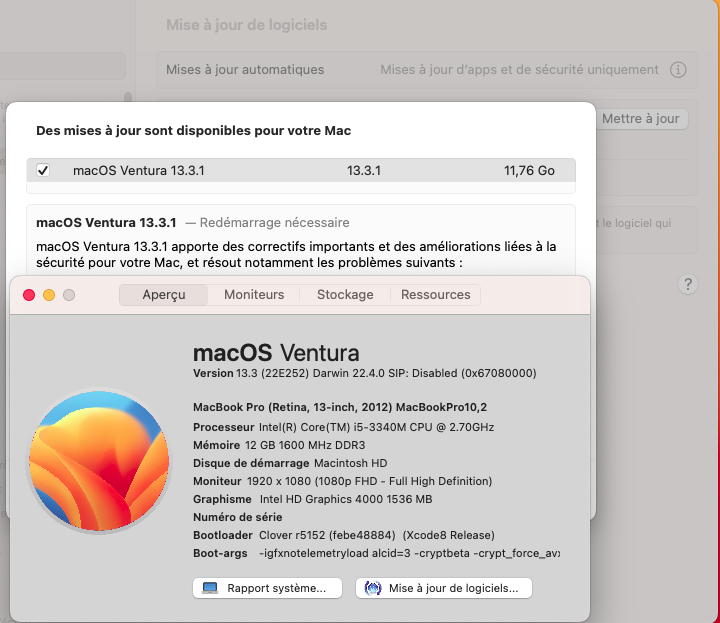The width and height of the screenshot is (720, 623).
Task: Click the Mises à jour automatiques row
Action: [x=427, y=70]
